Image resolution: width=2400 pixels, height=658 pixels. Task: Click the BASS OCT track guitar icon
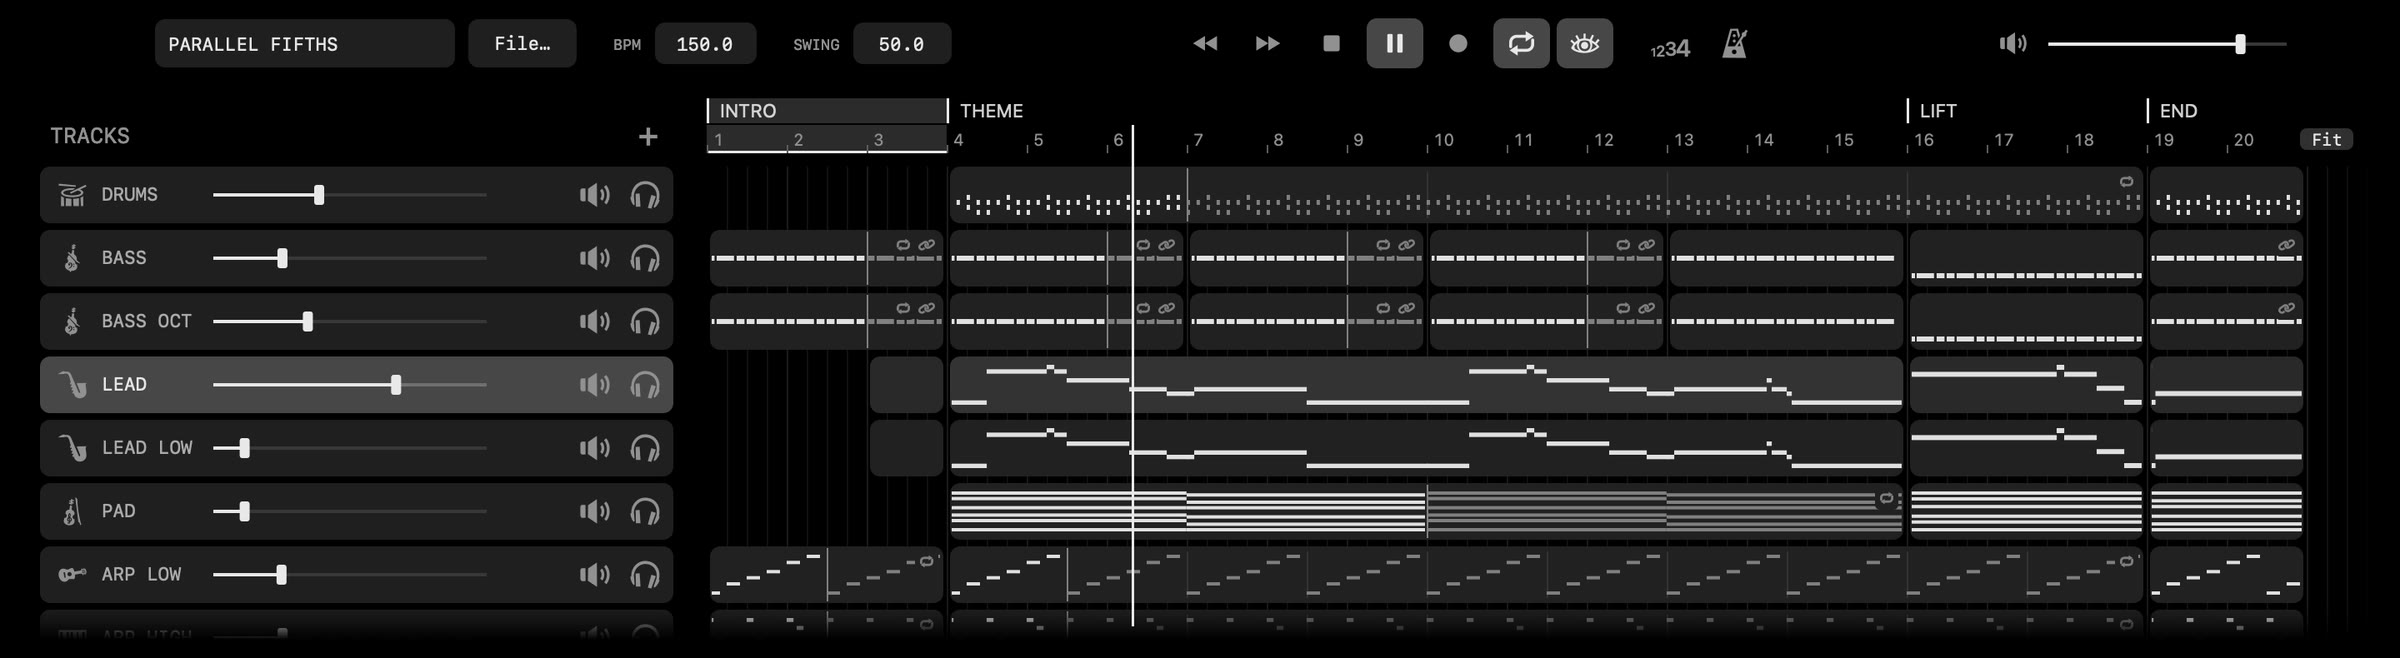72,321
